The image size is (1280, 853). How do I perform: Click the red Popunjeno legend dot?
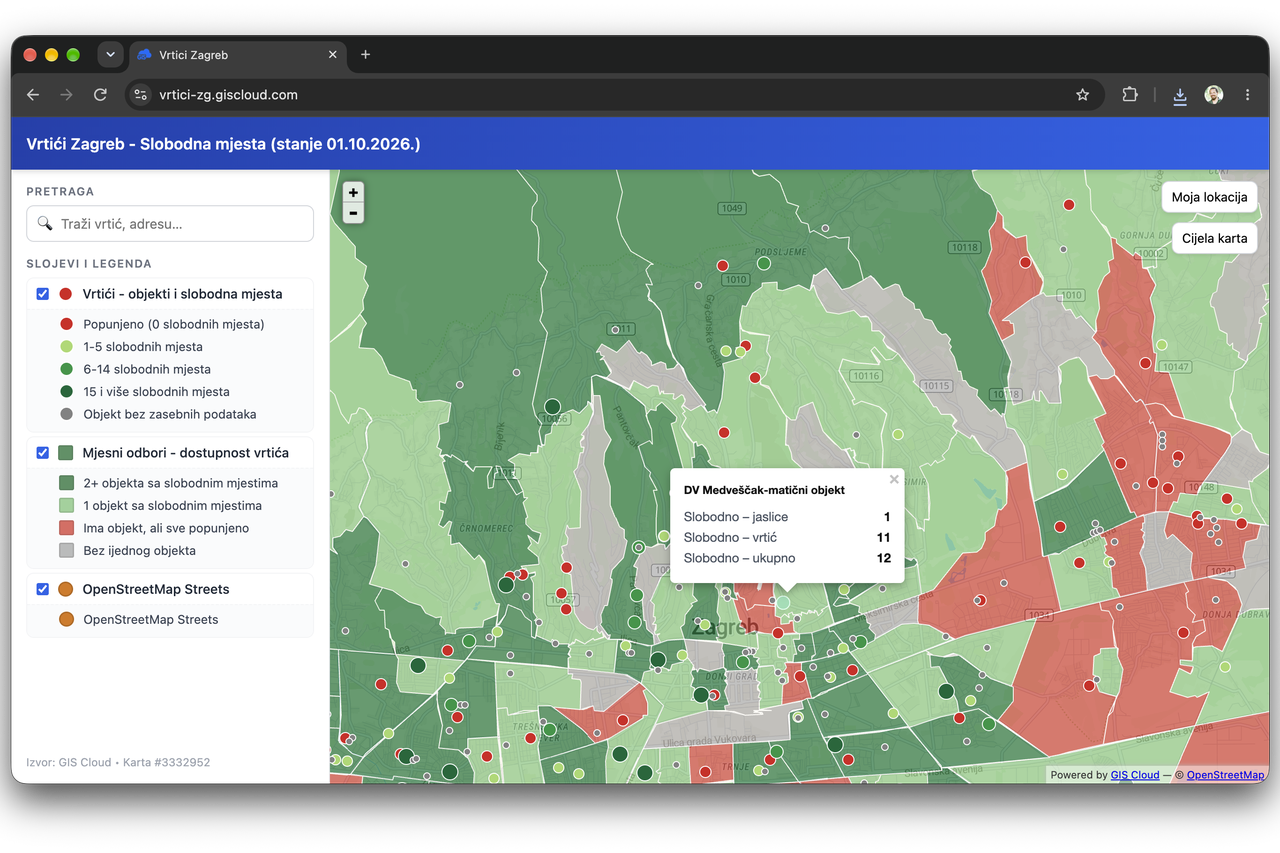(67, 324)
